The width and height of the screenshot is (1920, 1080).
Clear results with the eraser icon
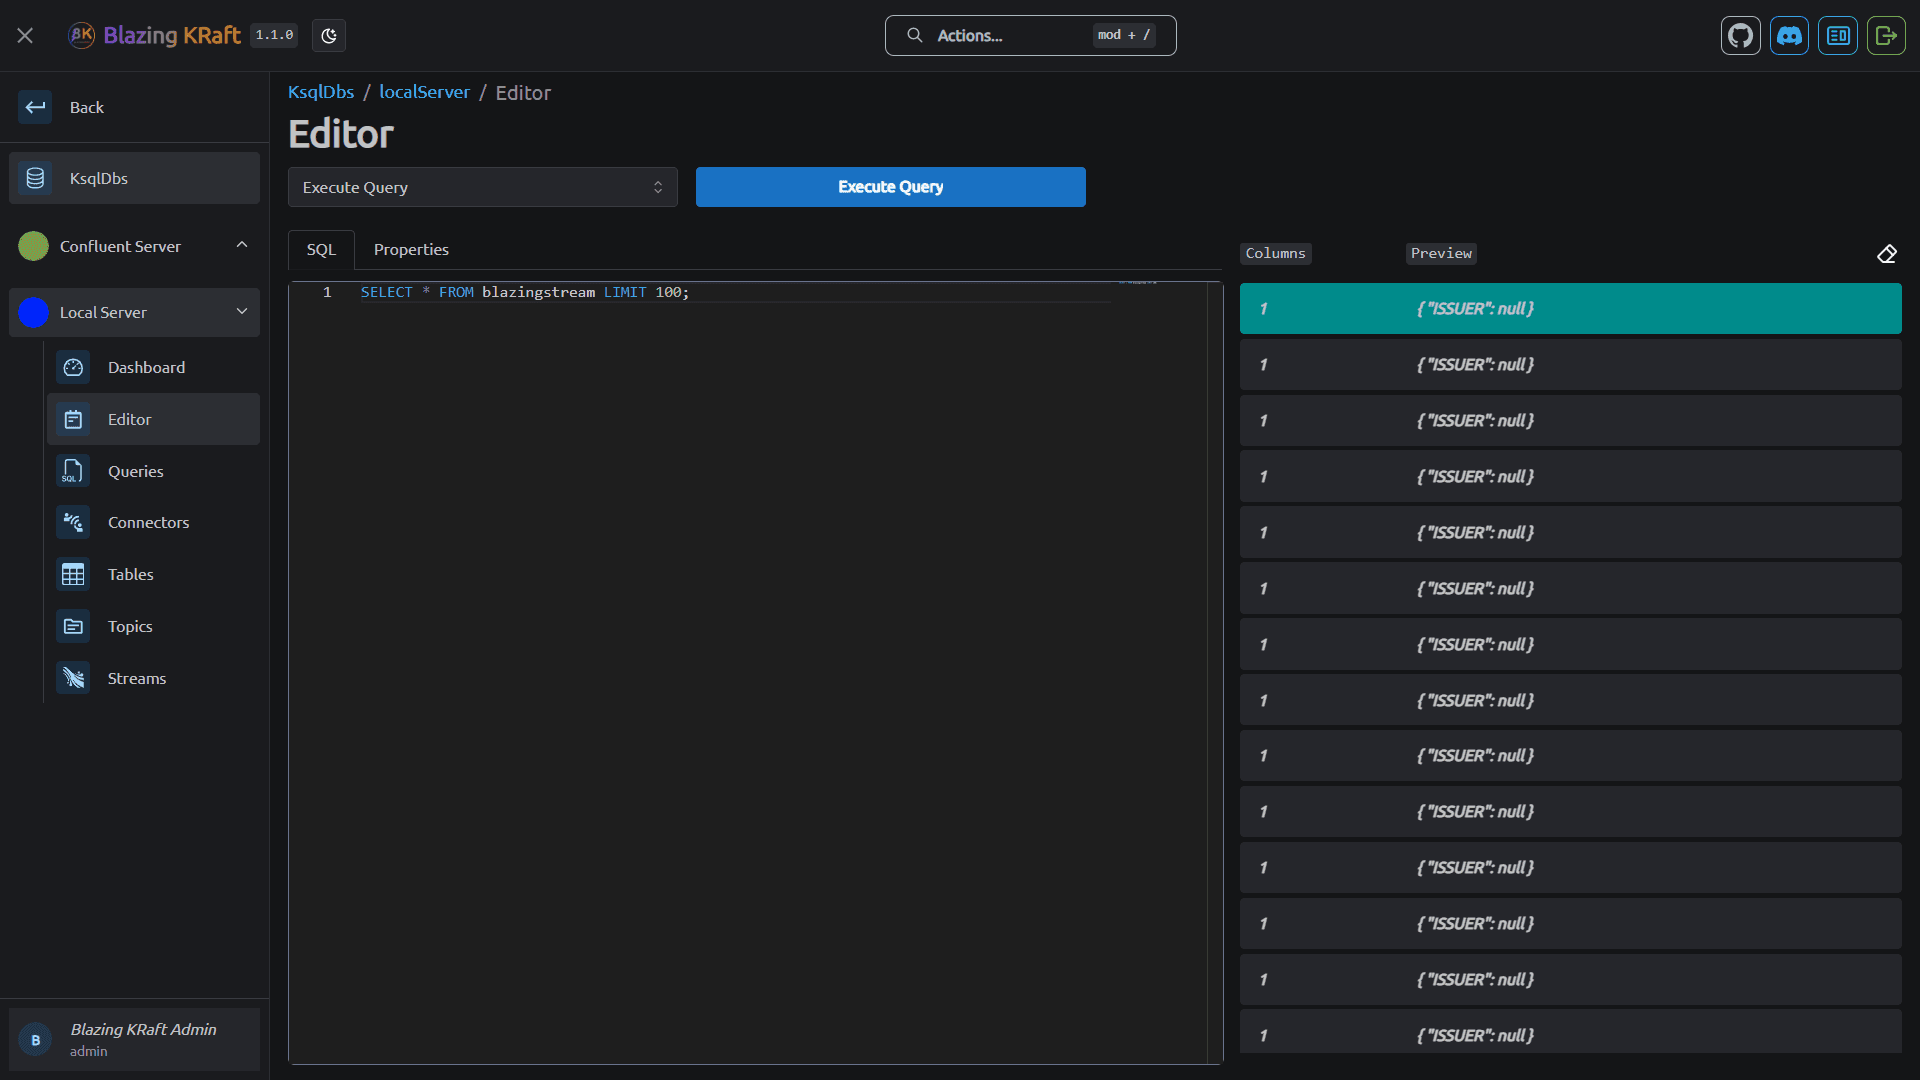pos(1886,254)
